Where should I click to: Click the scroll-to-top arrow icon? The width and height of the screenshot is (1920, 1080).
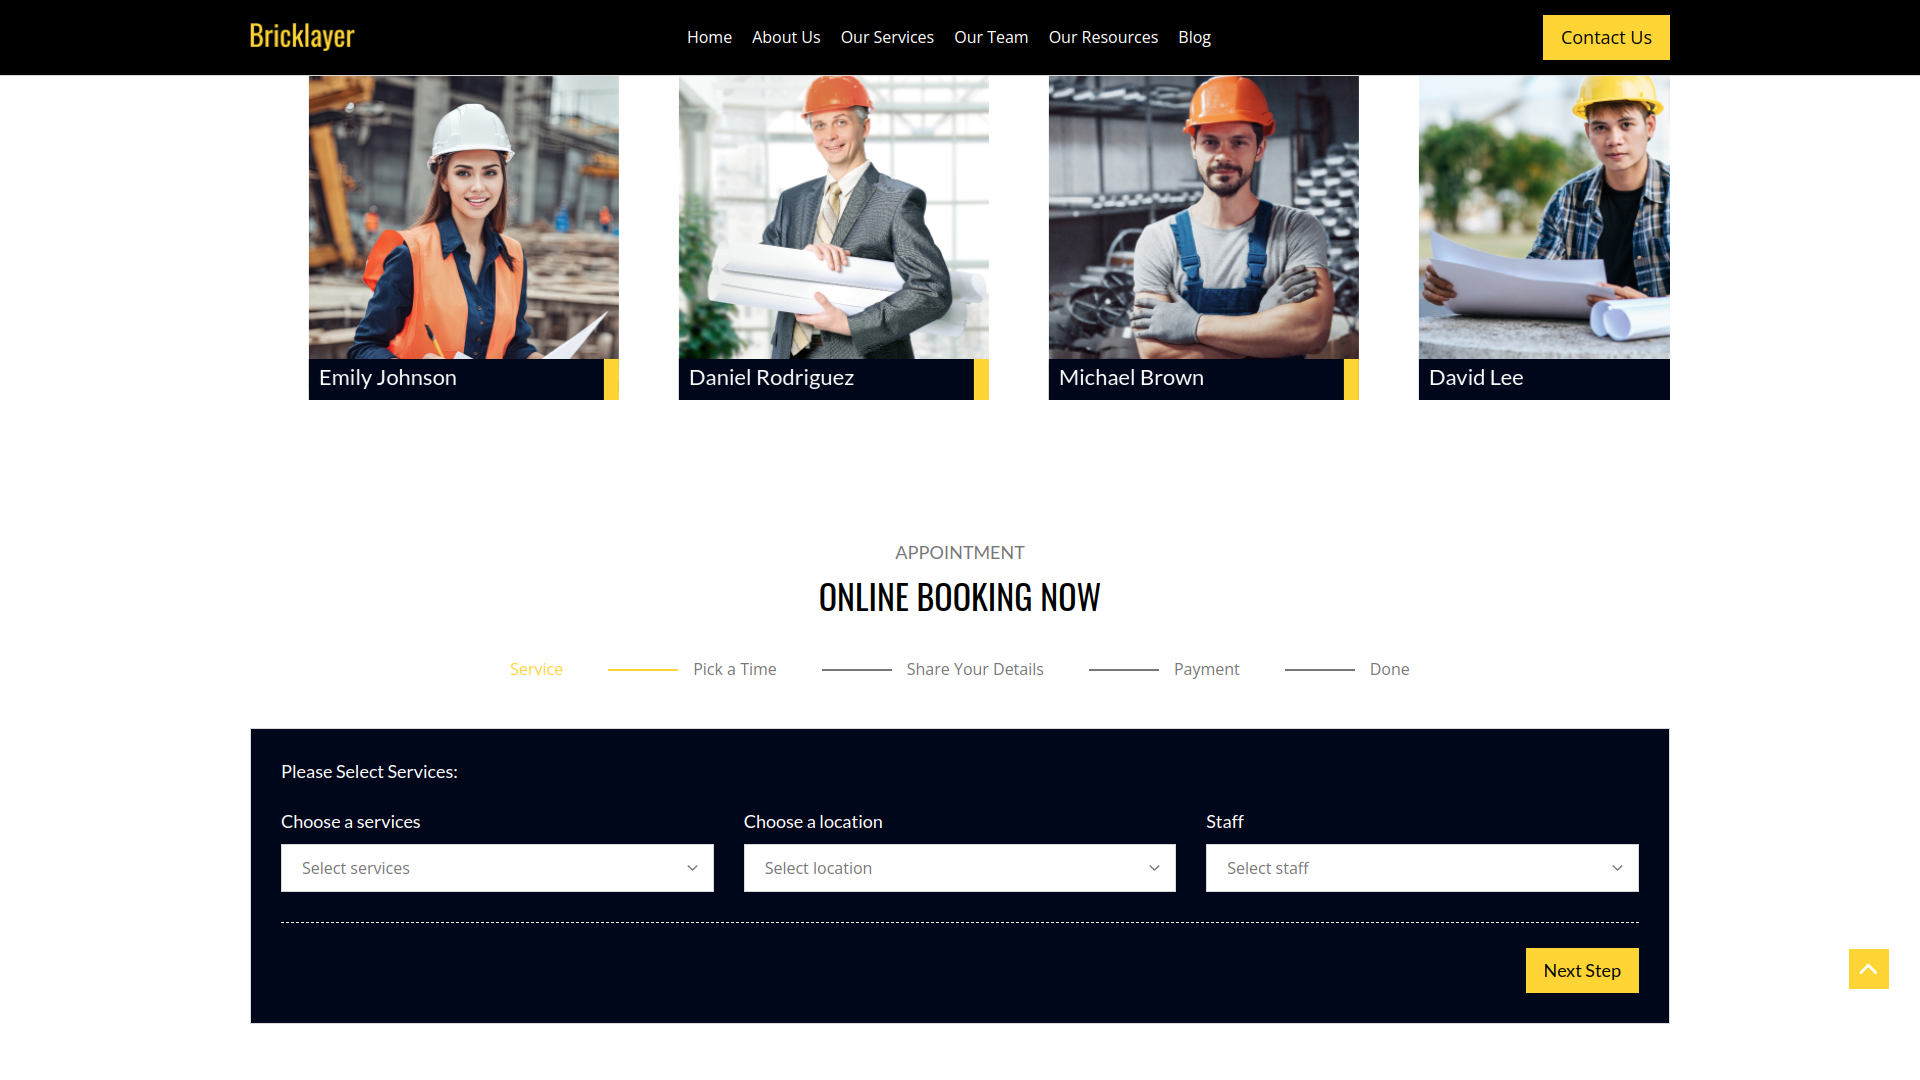pos(1868,969)
